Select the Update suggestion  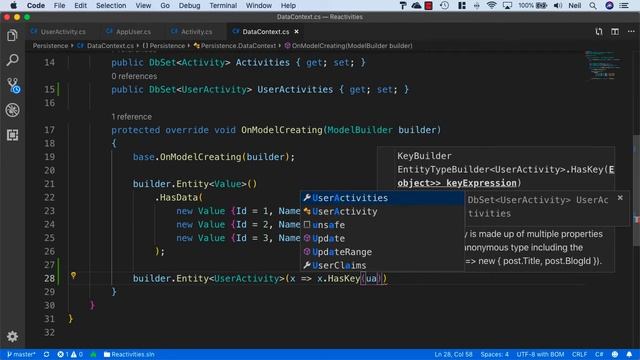[x=382, y=238]
